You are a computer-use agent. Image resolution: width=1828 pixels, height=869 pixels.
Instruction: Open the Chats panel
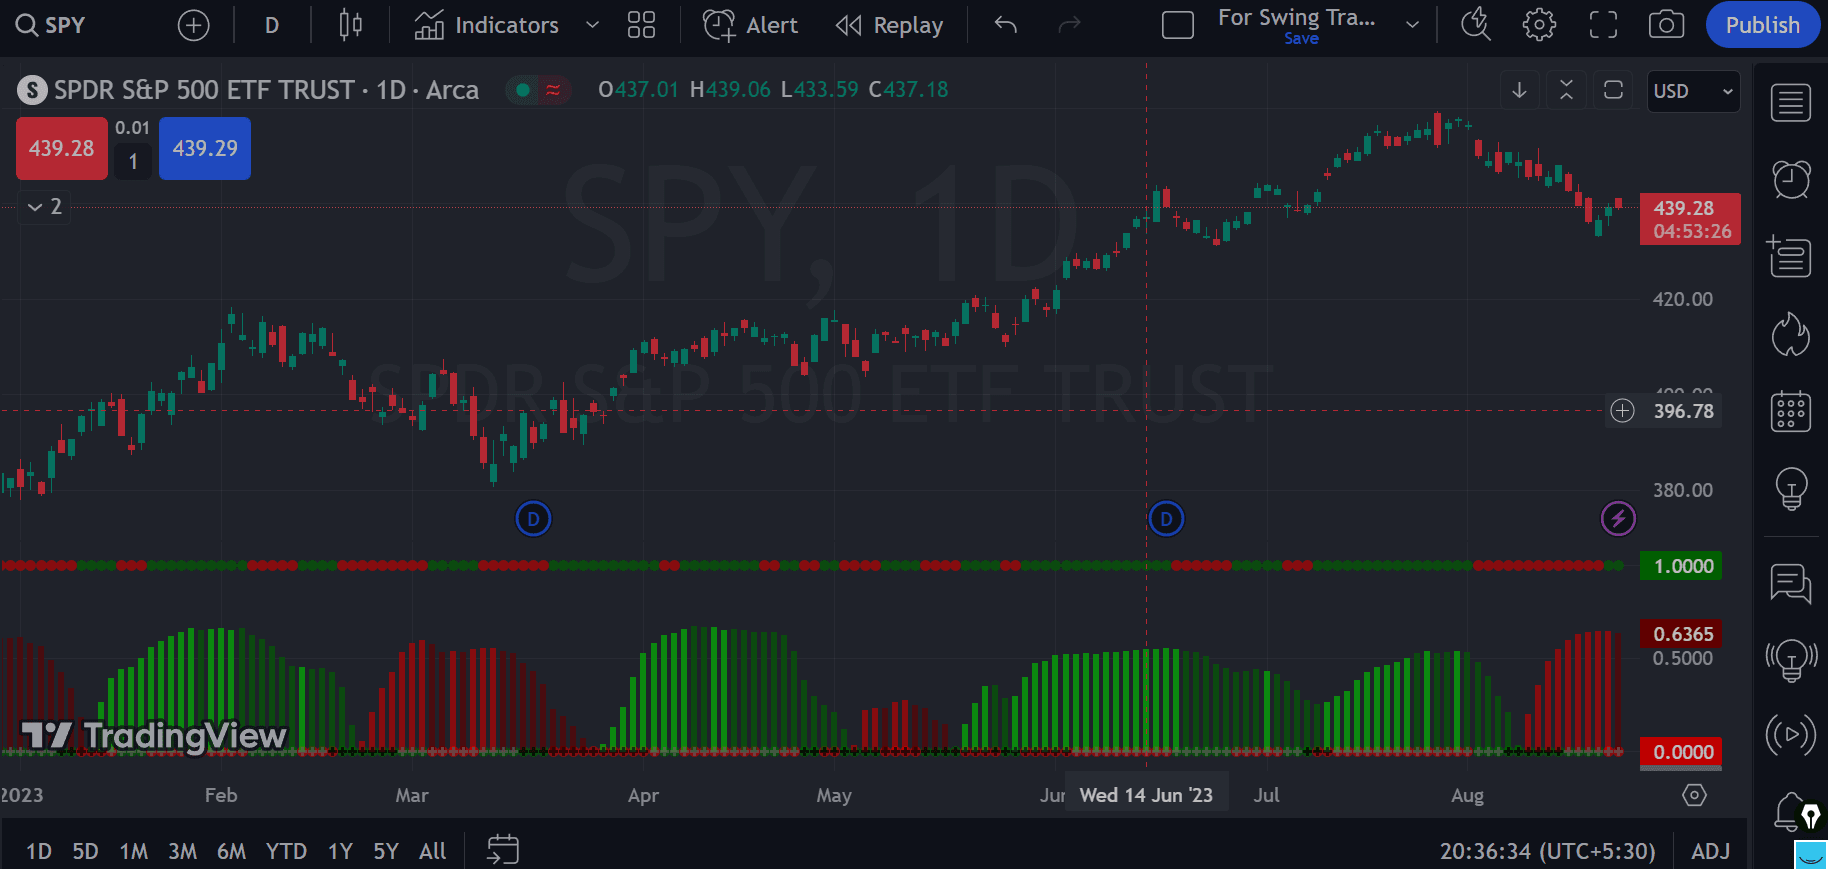coord(1790,583)
